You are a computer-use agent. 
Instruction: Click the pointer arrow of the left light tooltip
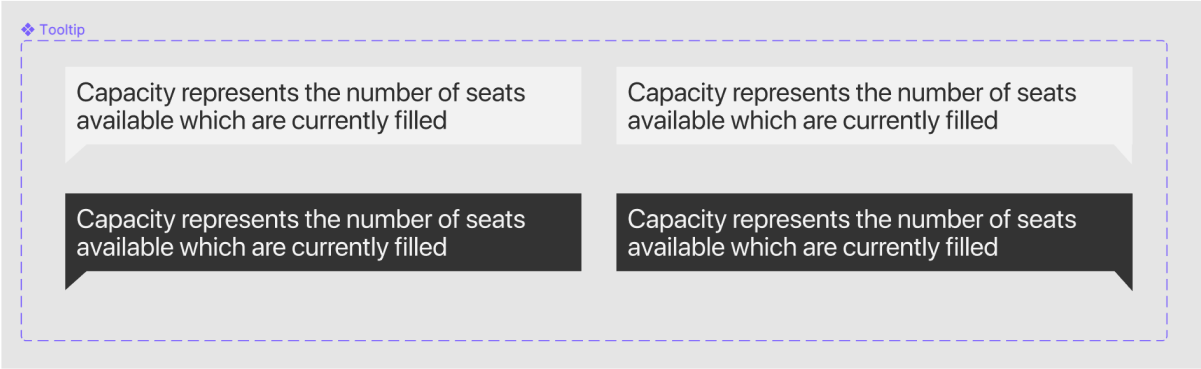(72, 152)
